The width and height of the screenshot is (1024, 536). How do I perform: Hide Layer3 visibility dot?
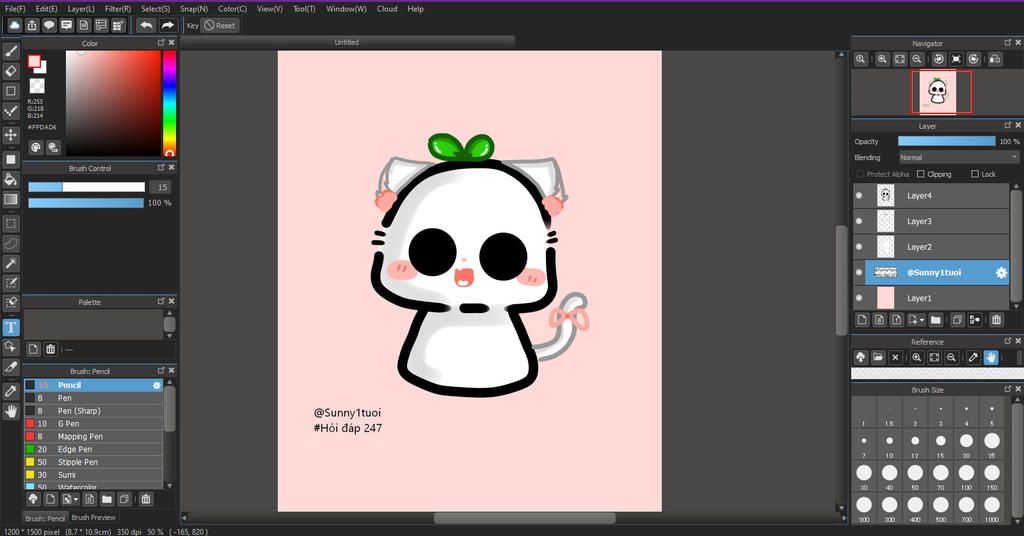coord(859,221)
